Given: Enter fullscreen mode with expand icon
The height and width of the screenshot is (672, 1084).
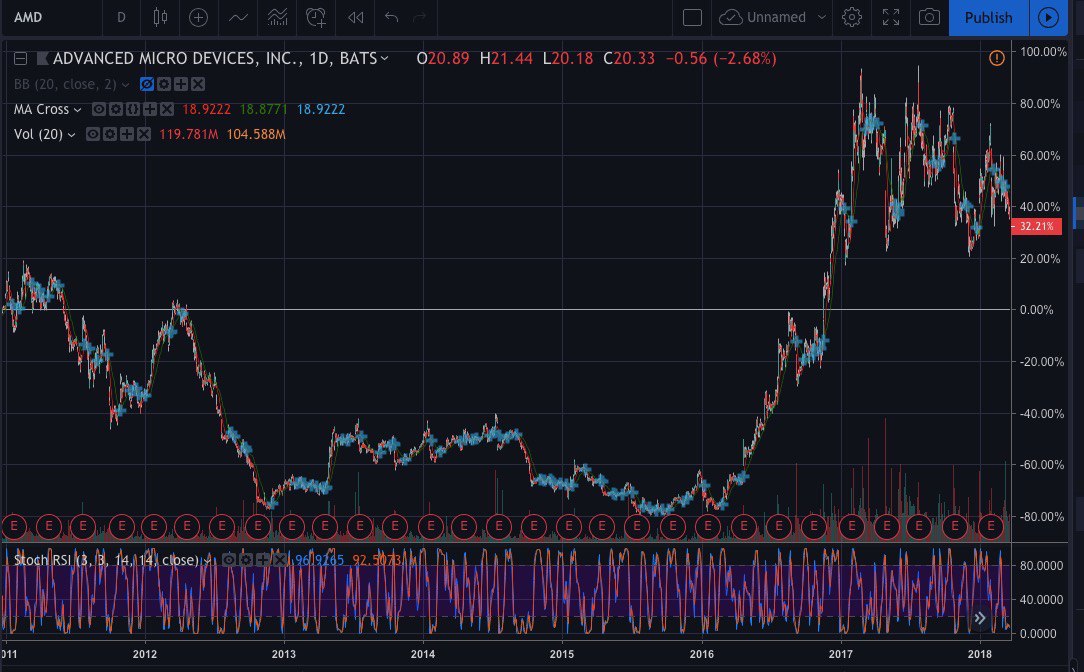Looking at the screenshot, I should pos(890,17).
